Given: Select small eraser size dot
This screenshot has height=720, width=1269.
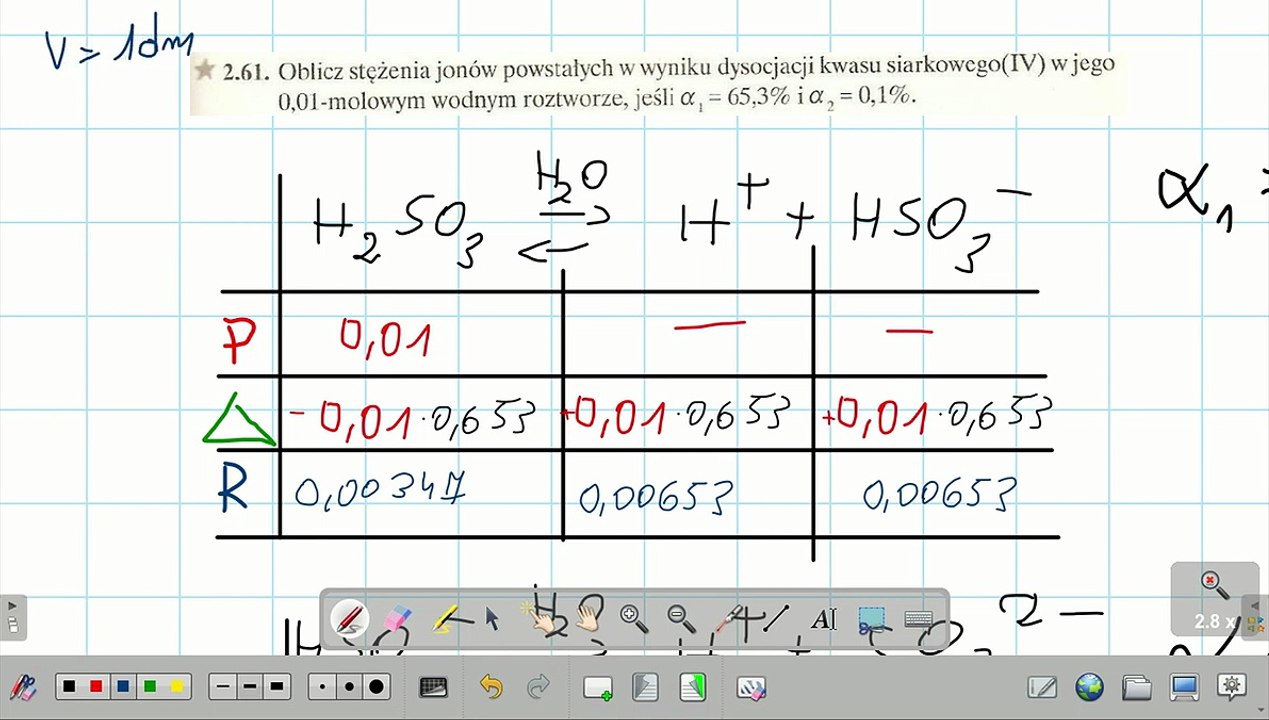Looking at the screenshot, I should tap(323, 687).
